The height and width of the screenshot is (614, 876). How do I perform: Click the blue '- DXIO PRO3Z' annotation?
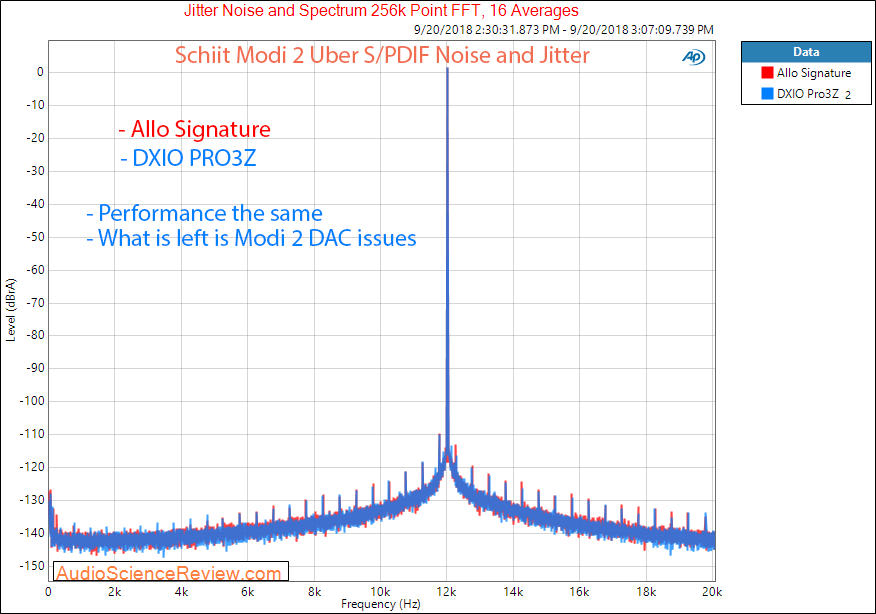click(x=188, y=158)
